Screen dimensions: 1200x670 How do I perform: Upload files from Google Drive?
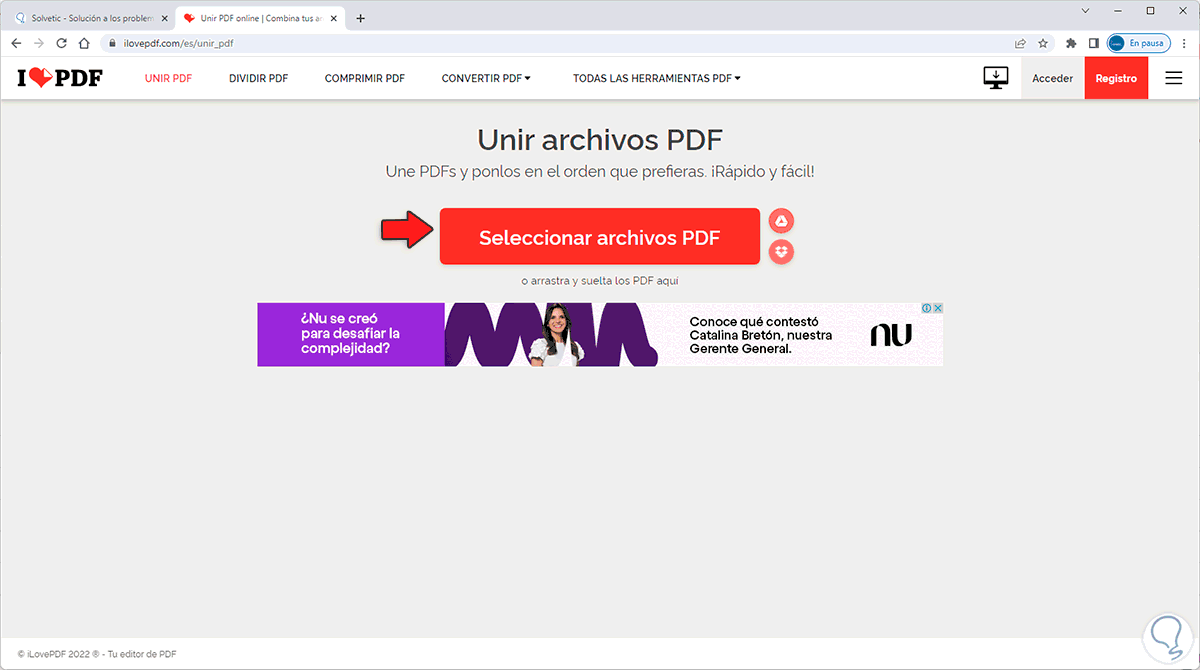point(781,220)
